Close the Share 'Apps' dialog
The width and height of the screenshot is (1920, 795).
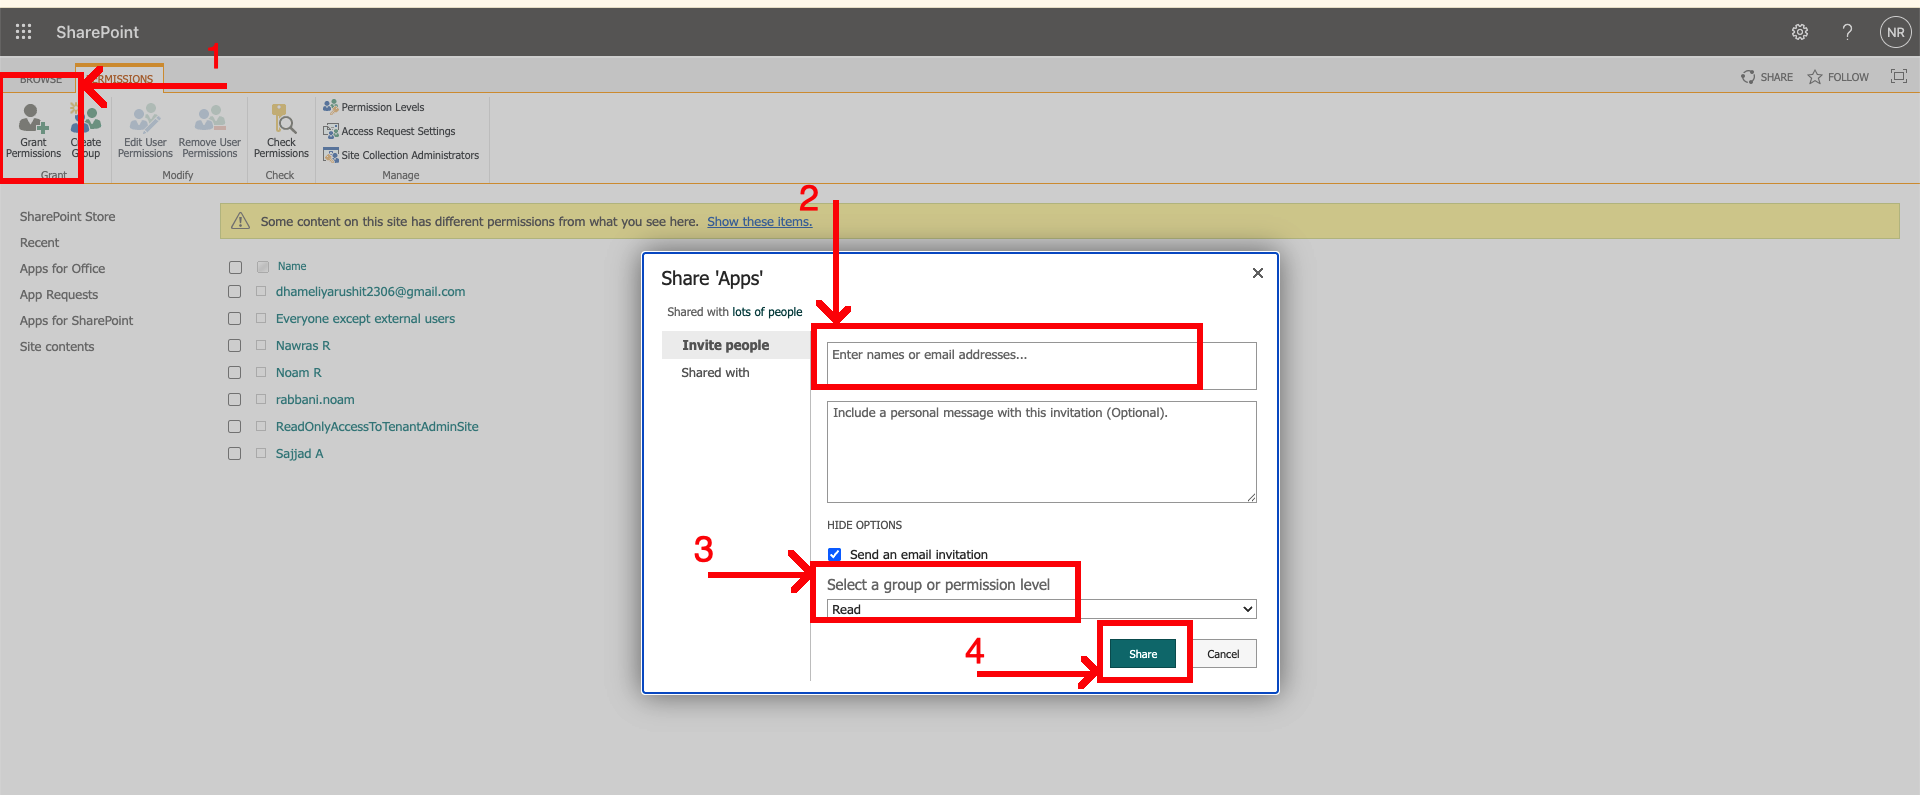(1258, 273)
